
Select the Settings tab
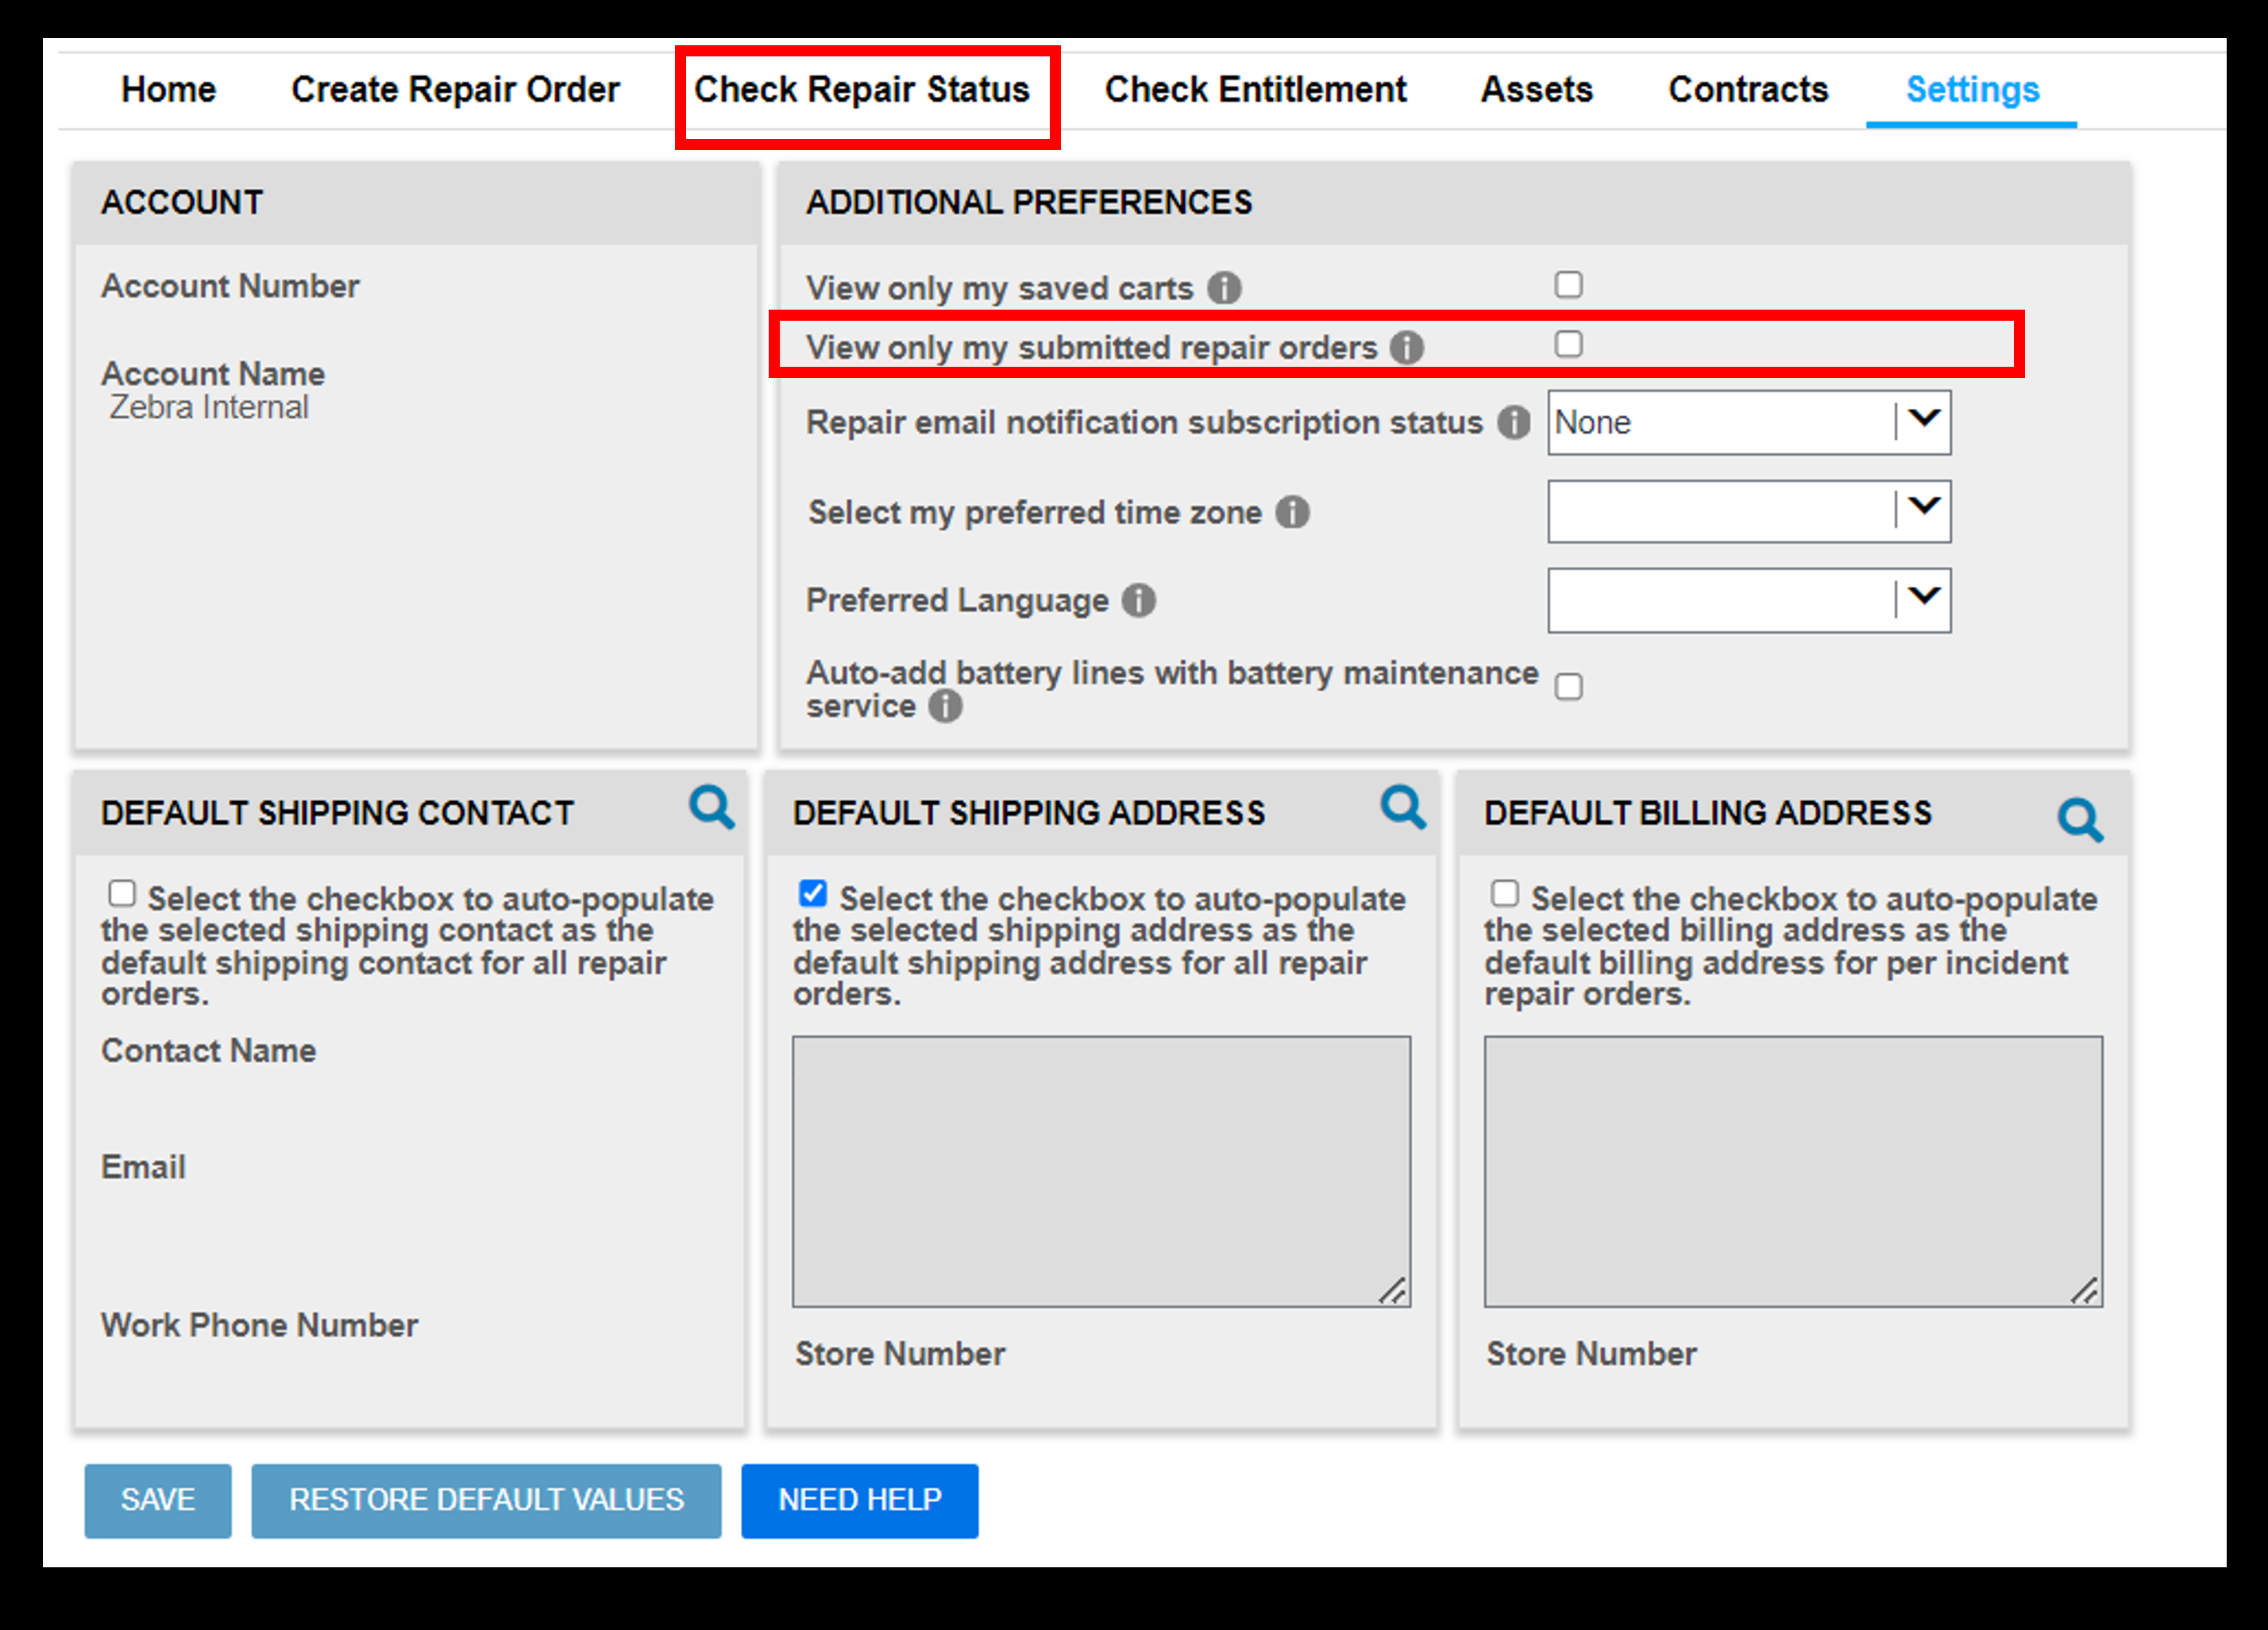point(1972,89)
